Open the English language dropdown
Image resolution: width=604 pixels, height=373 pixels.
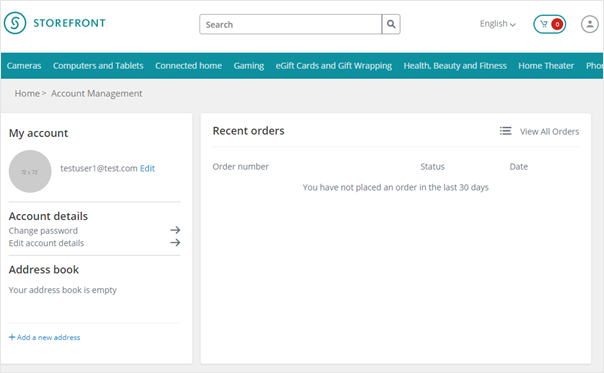(497, 24)
